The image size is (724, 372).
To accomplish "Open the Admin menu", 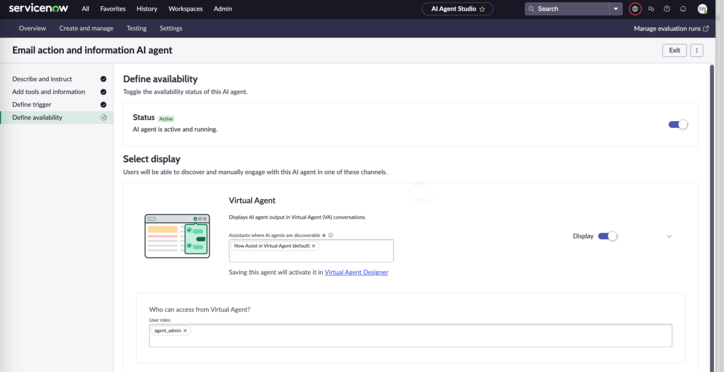I will (223, 9).
